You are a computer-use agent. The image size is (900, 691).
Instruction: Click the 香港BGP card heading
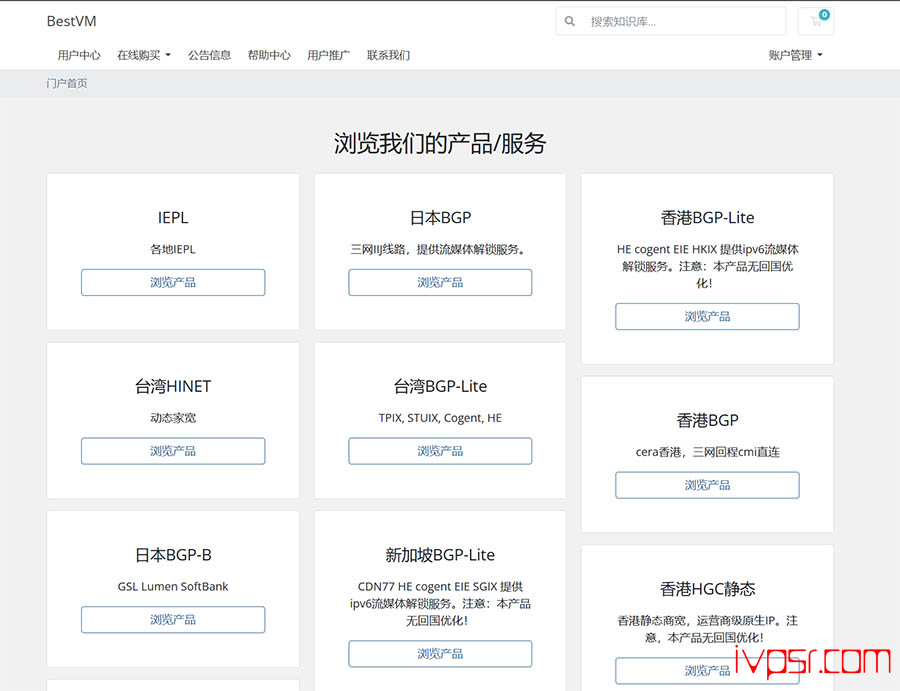coord(707,420)
